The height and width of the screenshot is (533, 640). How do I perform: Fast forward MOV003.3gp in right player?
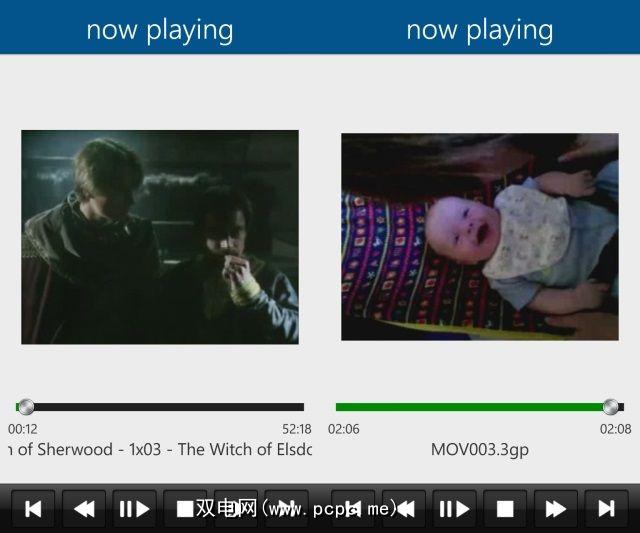556,509
